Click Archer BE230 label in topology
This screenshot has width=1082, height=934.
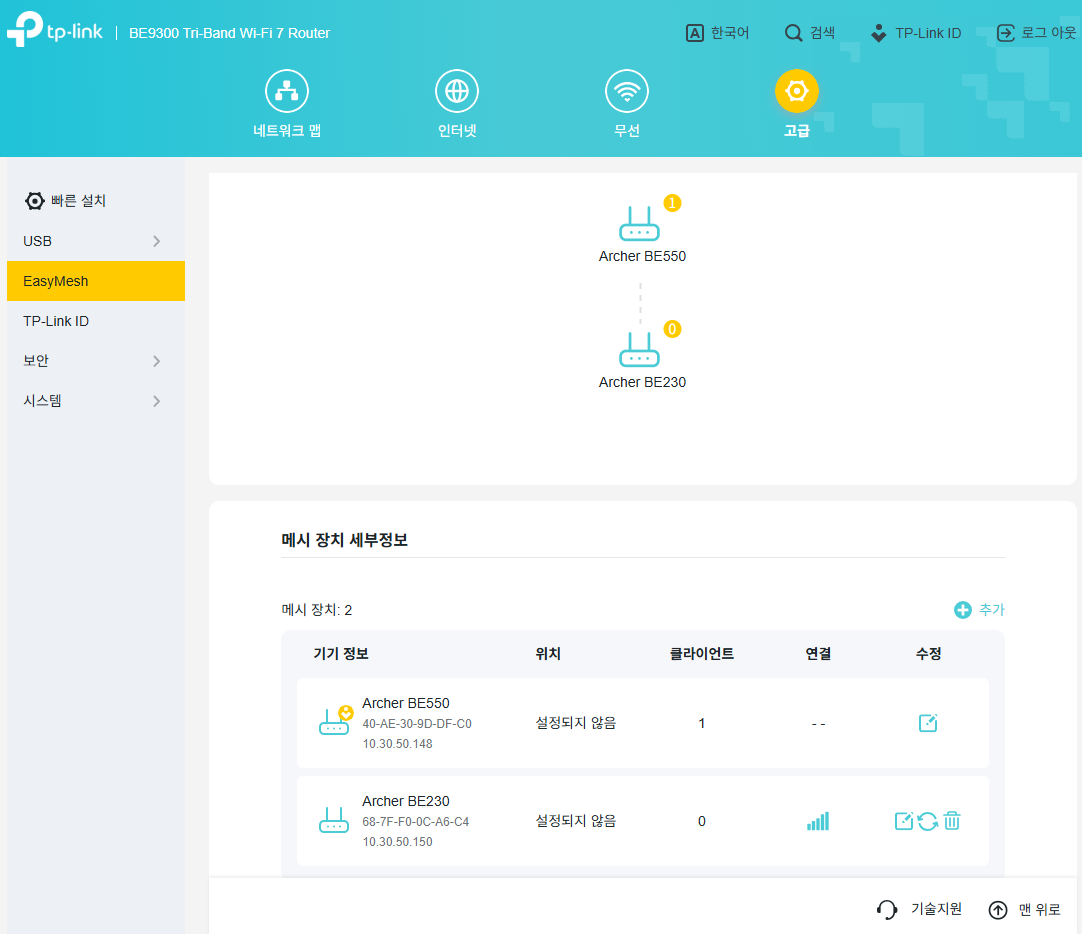[642, 382]
